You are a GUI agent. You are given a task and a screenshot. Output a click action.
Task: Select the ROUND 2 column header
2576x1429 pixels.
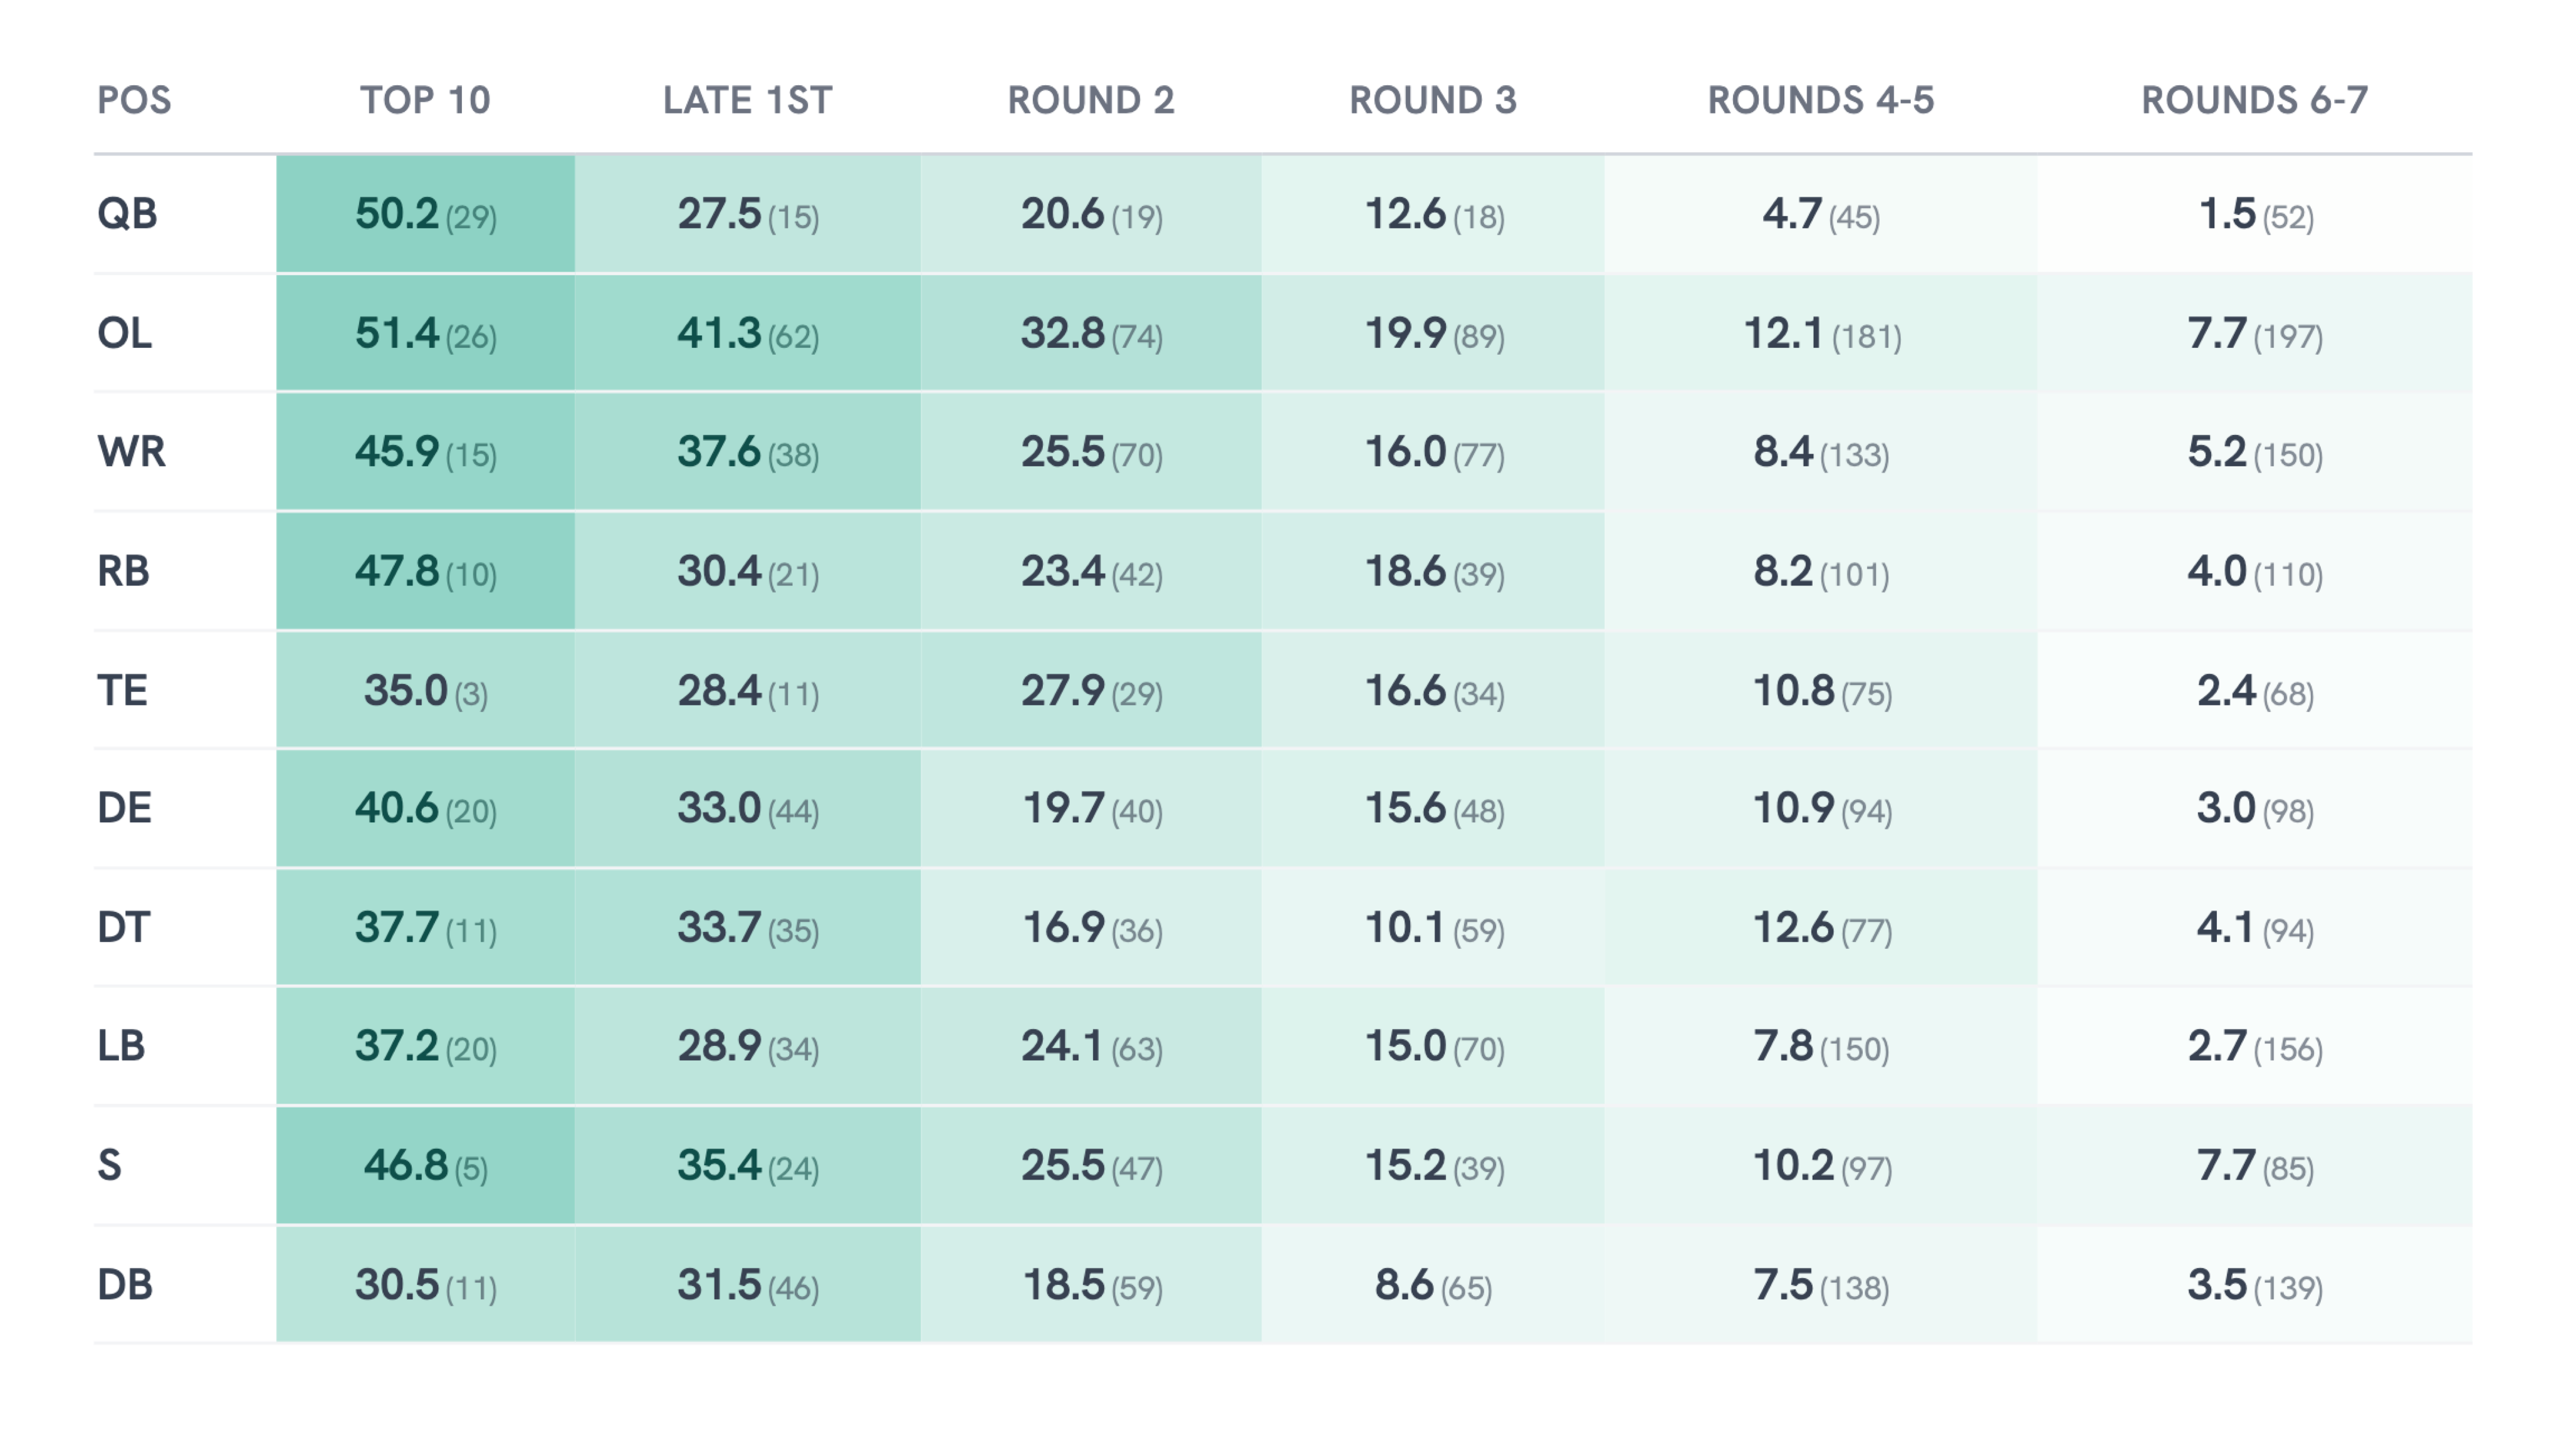[1090, 100]
